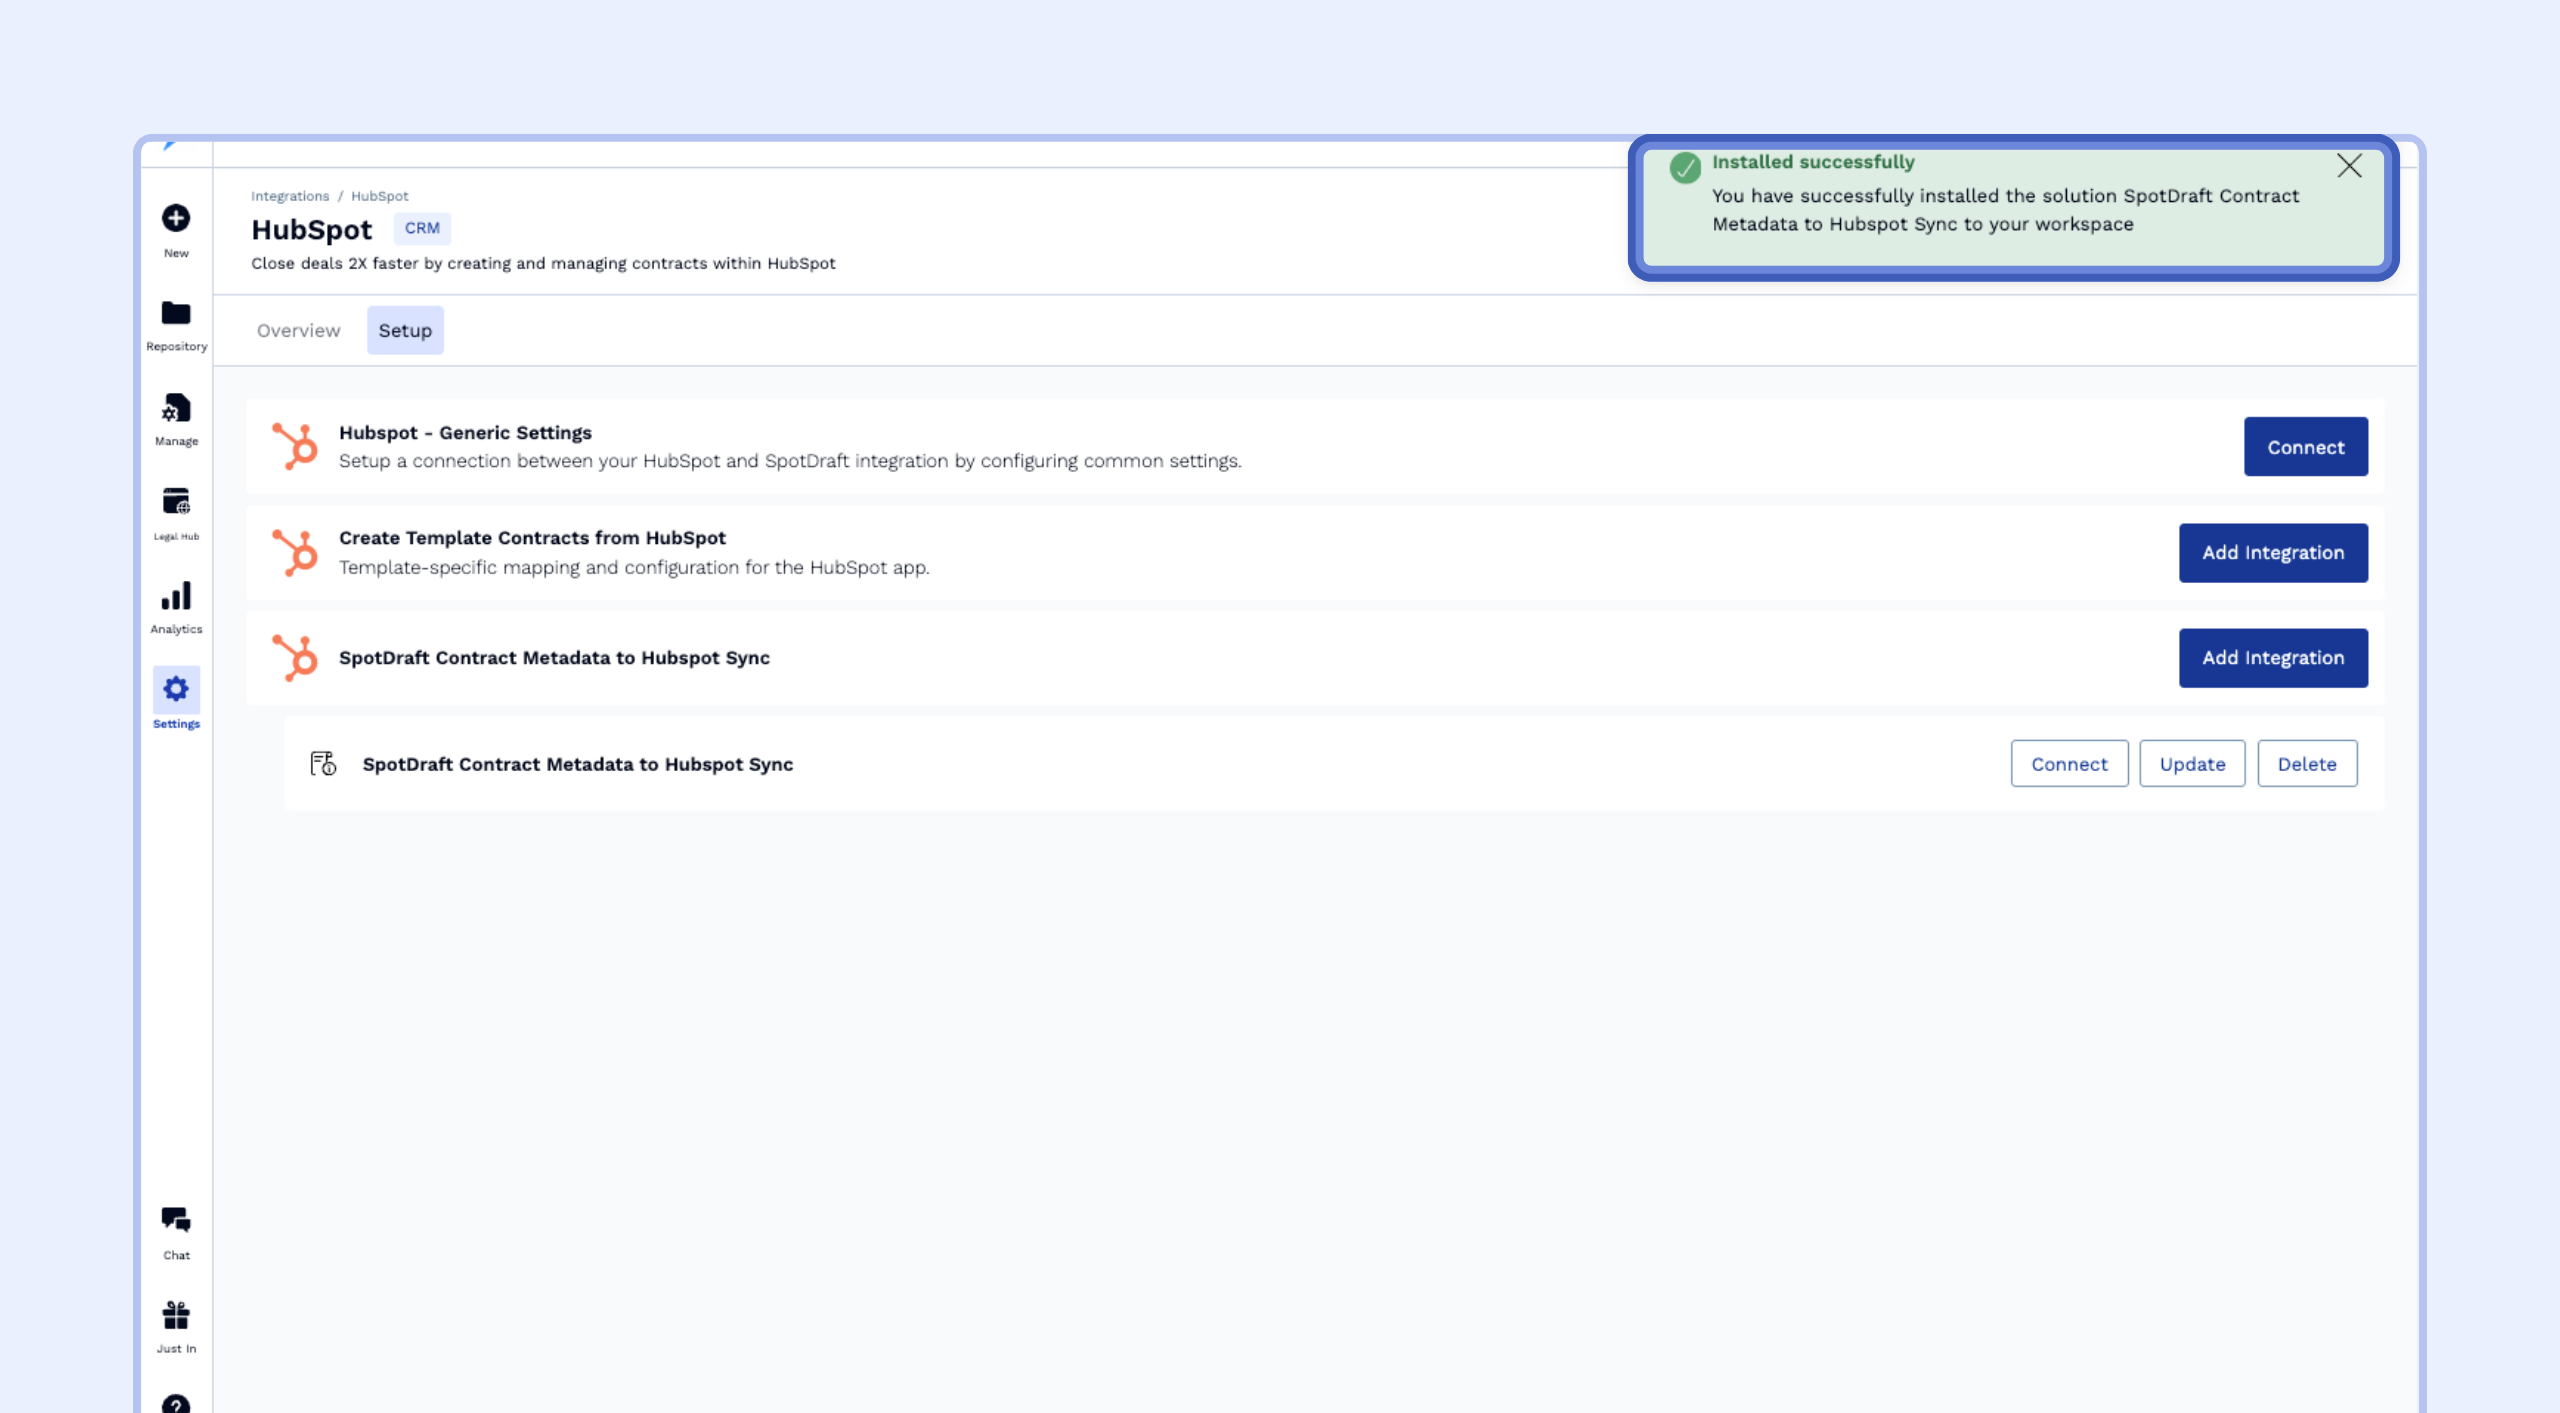Switch to the Overview tab
Viewport: 2560px width, 1413px height.
click(x=298, y=331)
